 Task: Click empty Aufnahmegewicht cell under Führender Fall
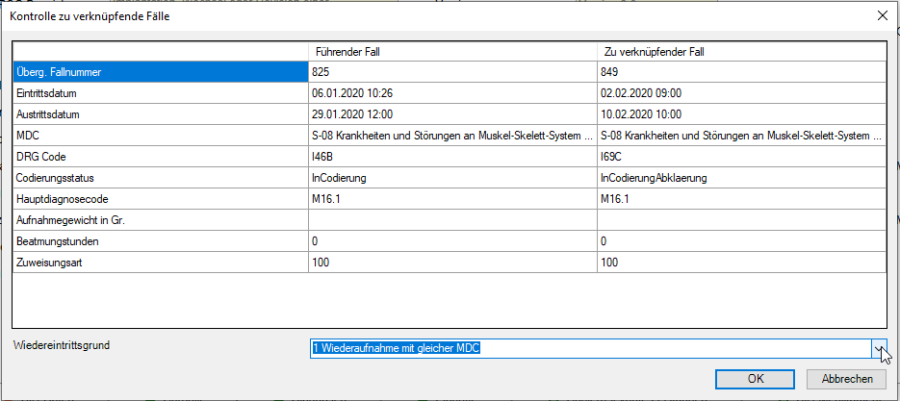pos(452,220)
